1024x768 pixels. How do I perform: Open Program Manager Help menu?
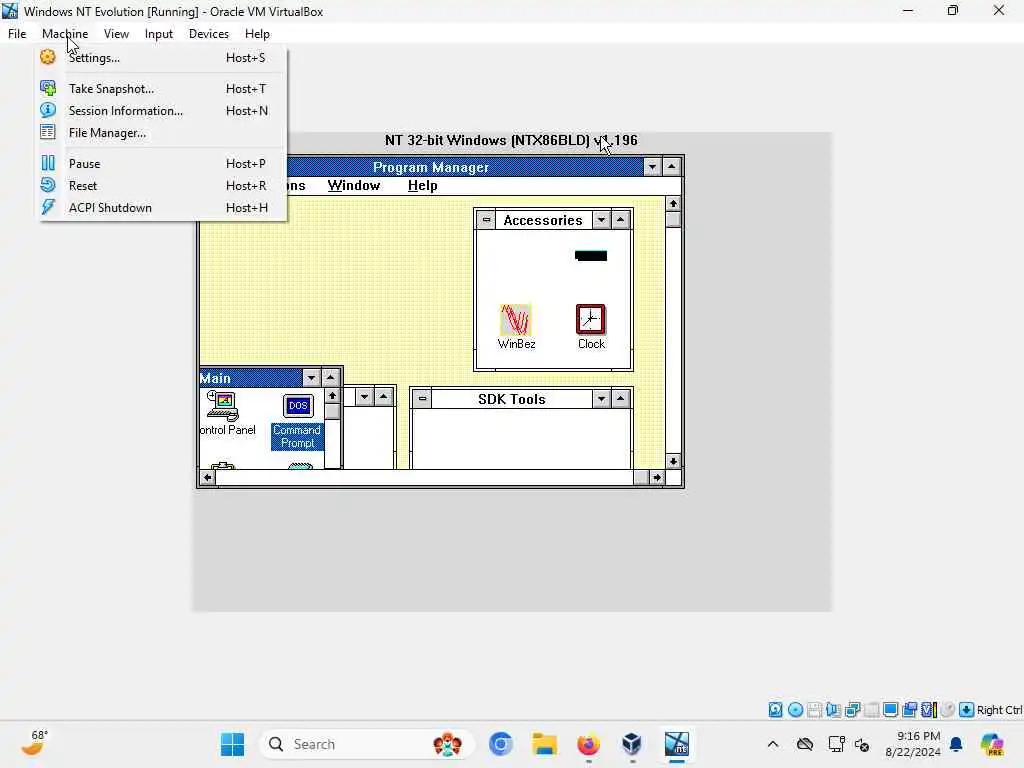(x=423, y=185)
